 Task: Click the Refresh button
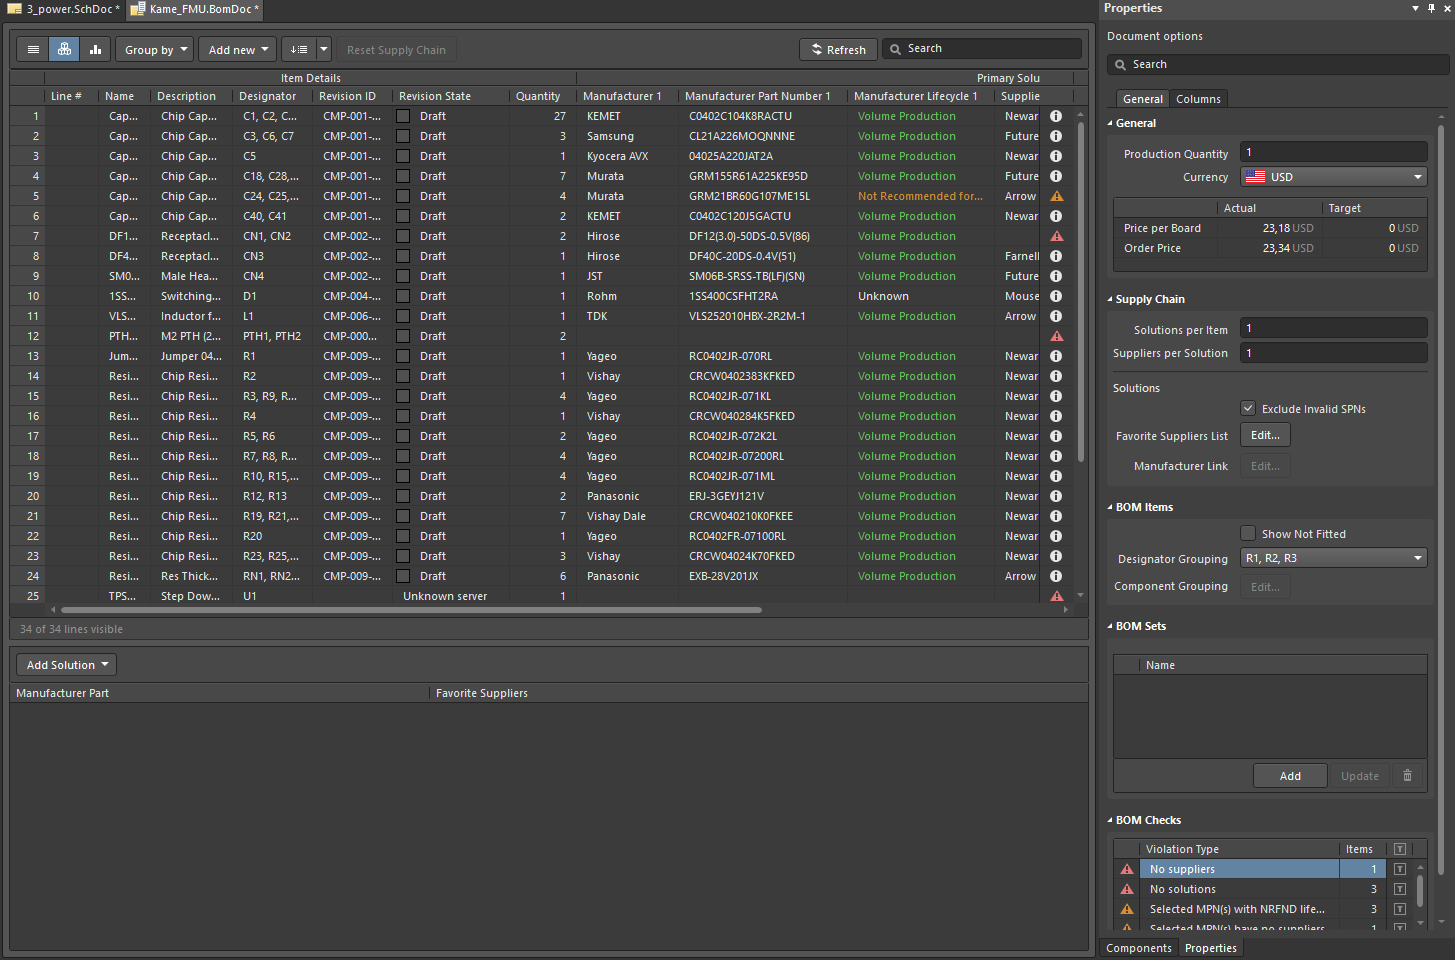coord(838,48)
